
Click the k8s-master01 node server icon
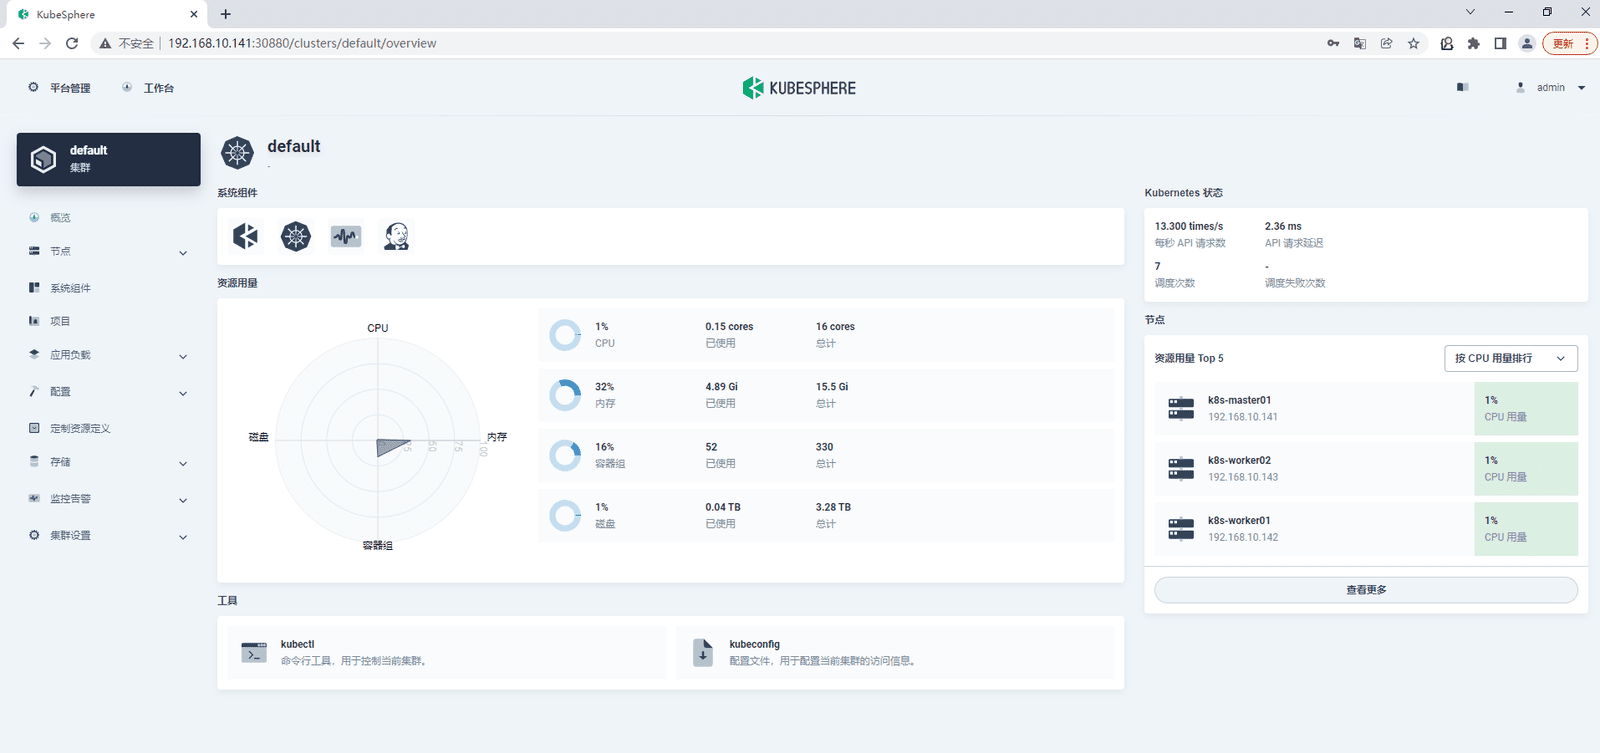click(x=1181, y=408)
